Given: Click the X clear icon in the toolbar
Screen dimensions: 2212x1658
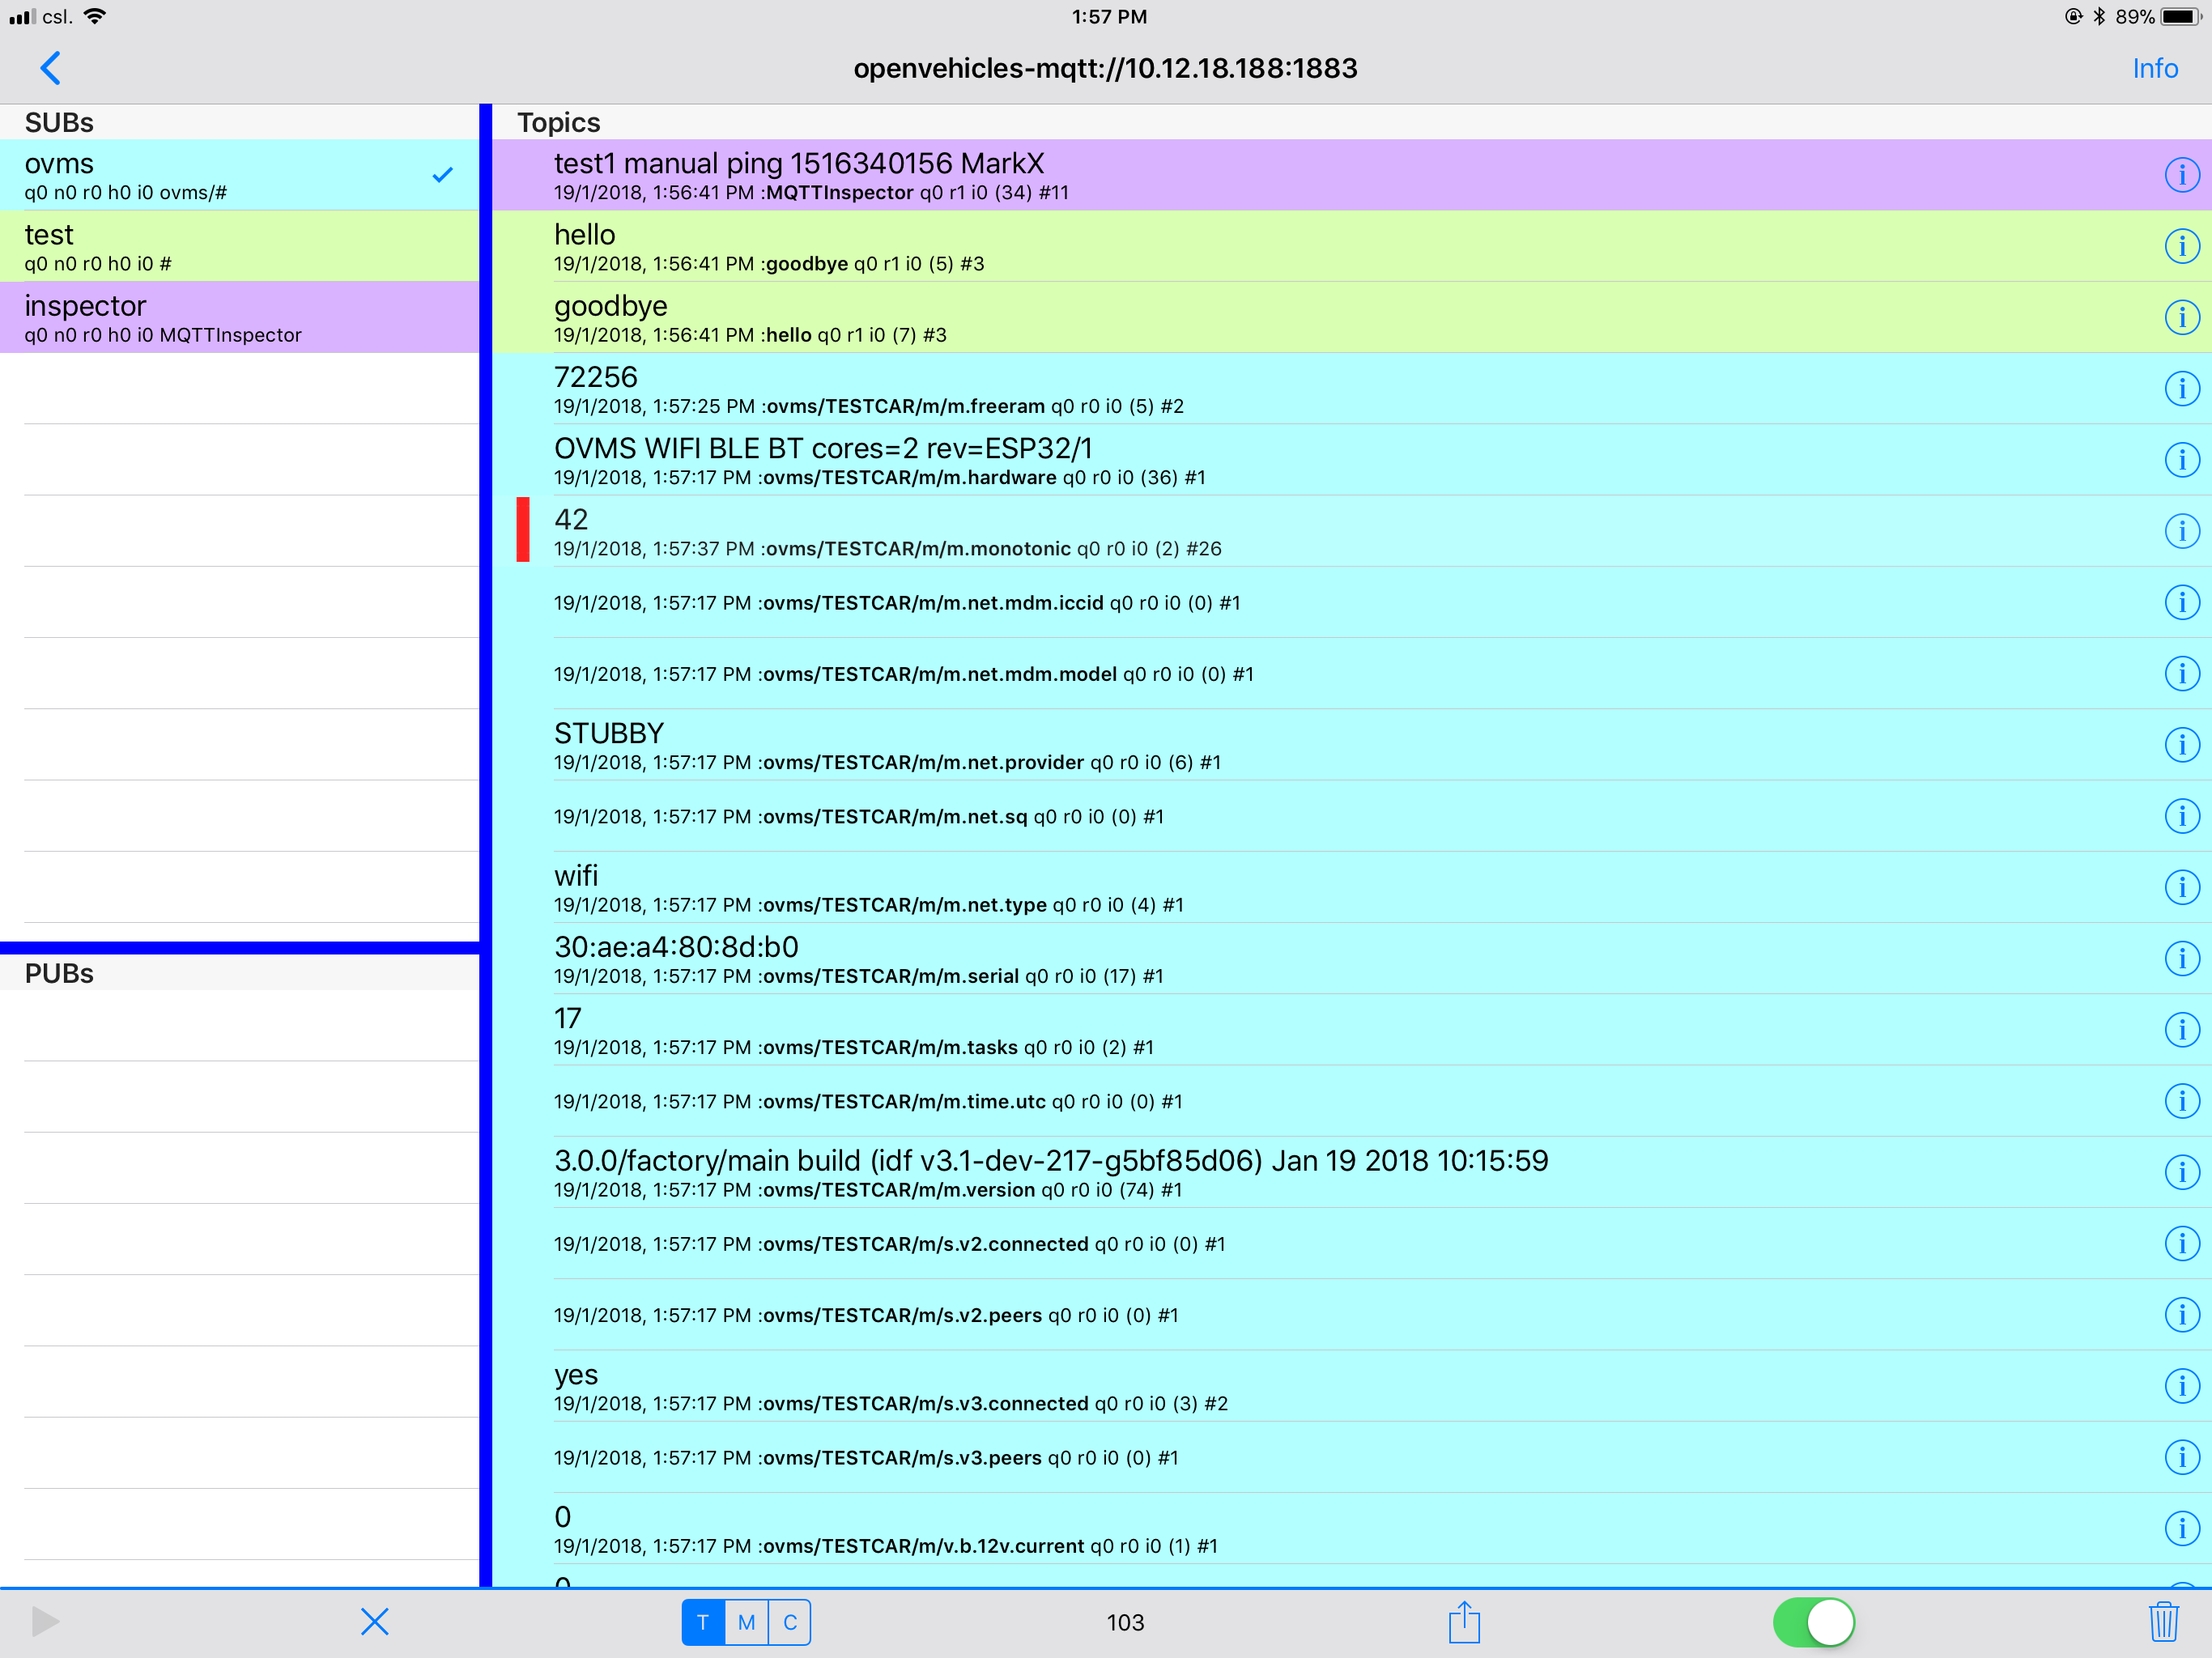Looking at the screenshot, I should [x=374, y=1622].
